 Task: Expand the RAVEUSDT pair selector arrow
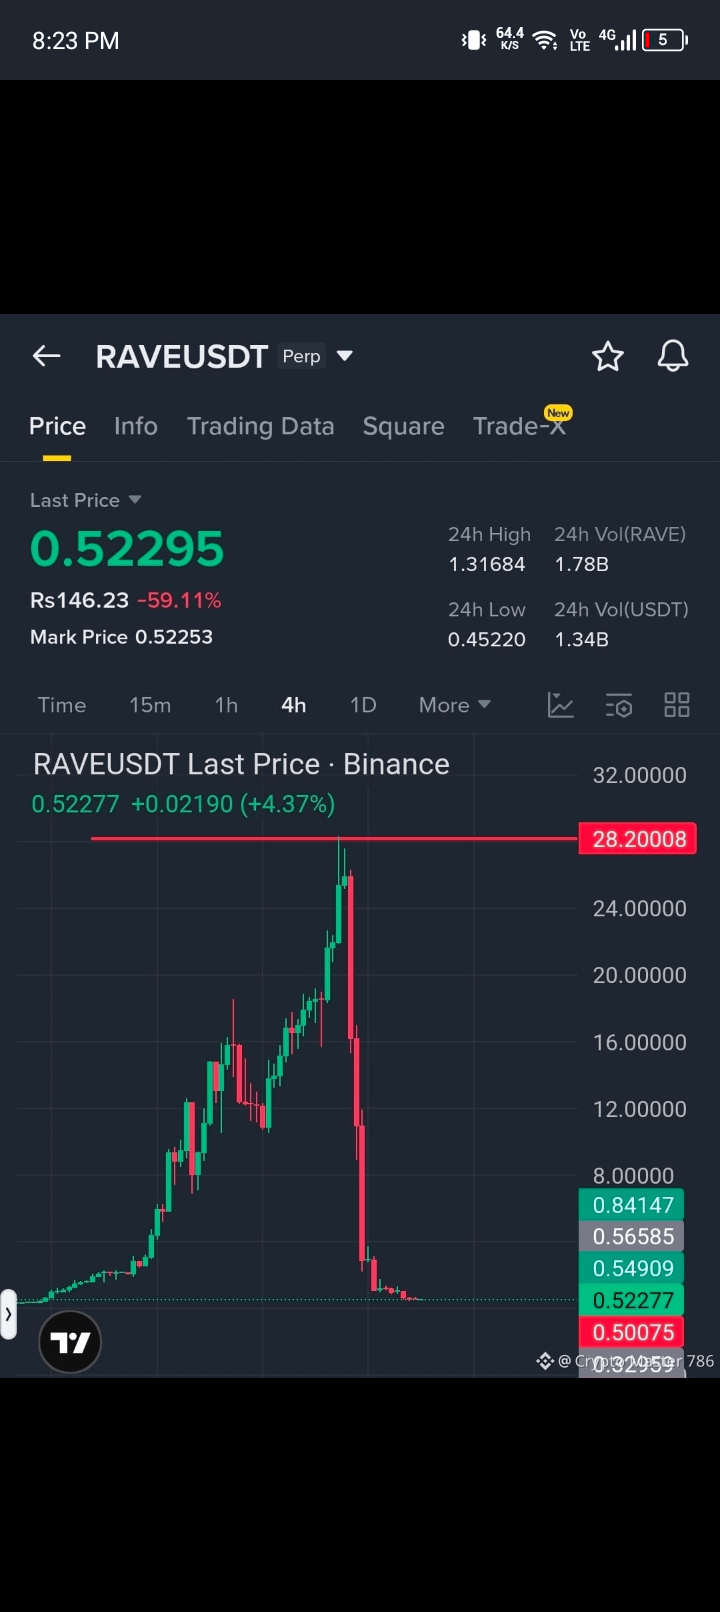[345, 356]
